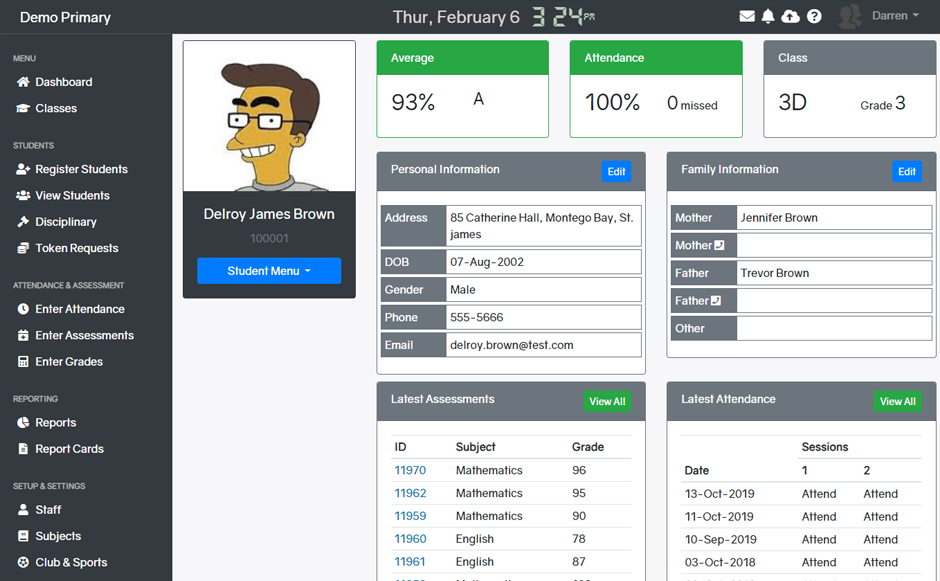This screenshot has width=940, height=581.
Task: Click the Report Cards document icon
Action: click(x=23, y=449)
